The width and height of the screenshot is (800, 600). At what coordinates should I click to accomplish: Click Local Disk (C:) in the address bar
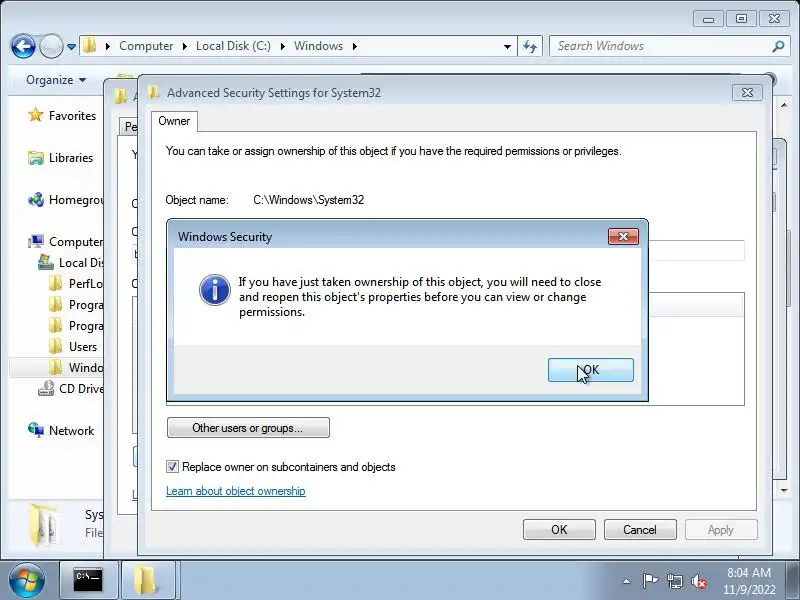pos(233,46)
